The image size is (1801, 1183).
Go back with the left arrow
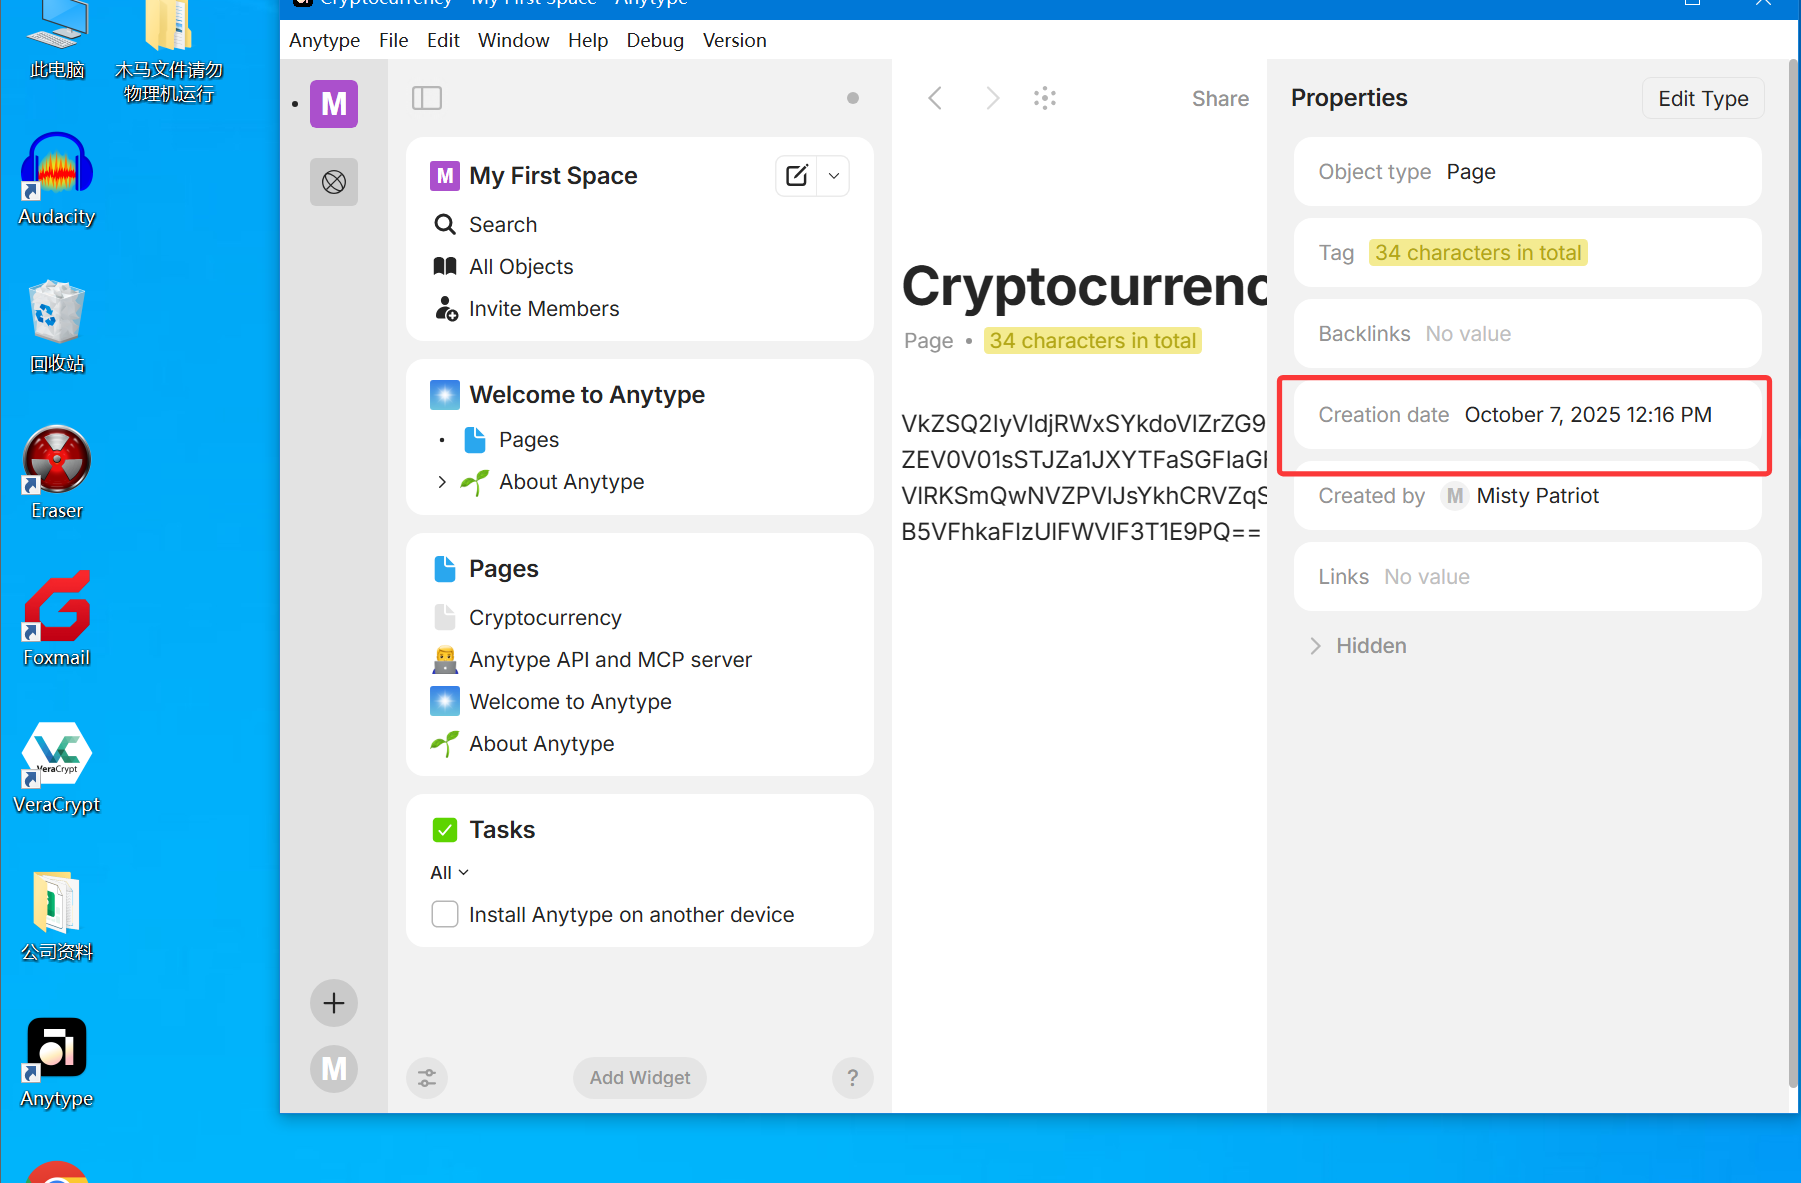pyautogui.click(x=935, y=98)
